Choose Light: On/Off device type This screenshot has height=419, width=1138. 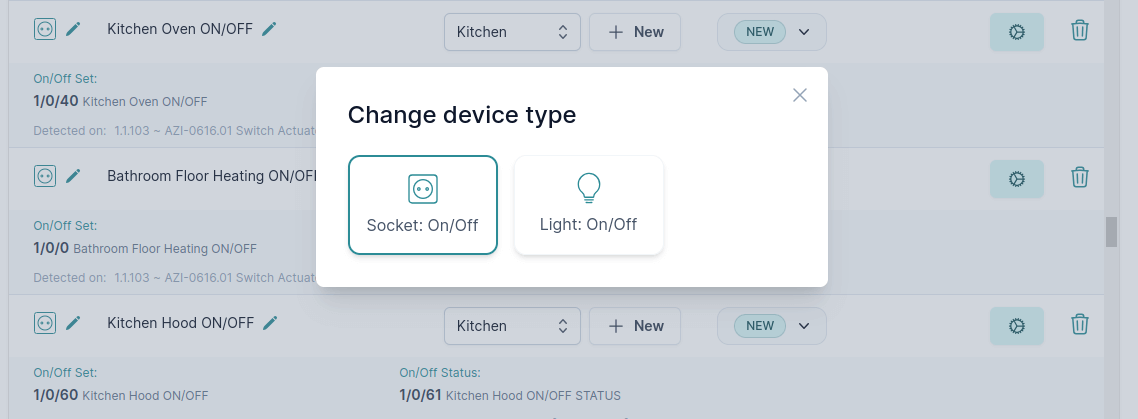coord(588,205)
